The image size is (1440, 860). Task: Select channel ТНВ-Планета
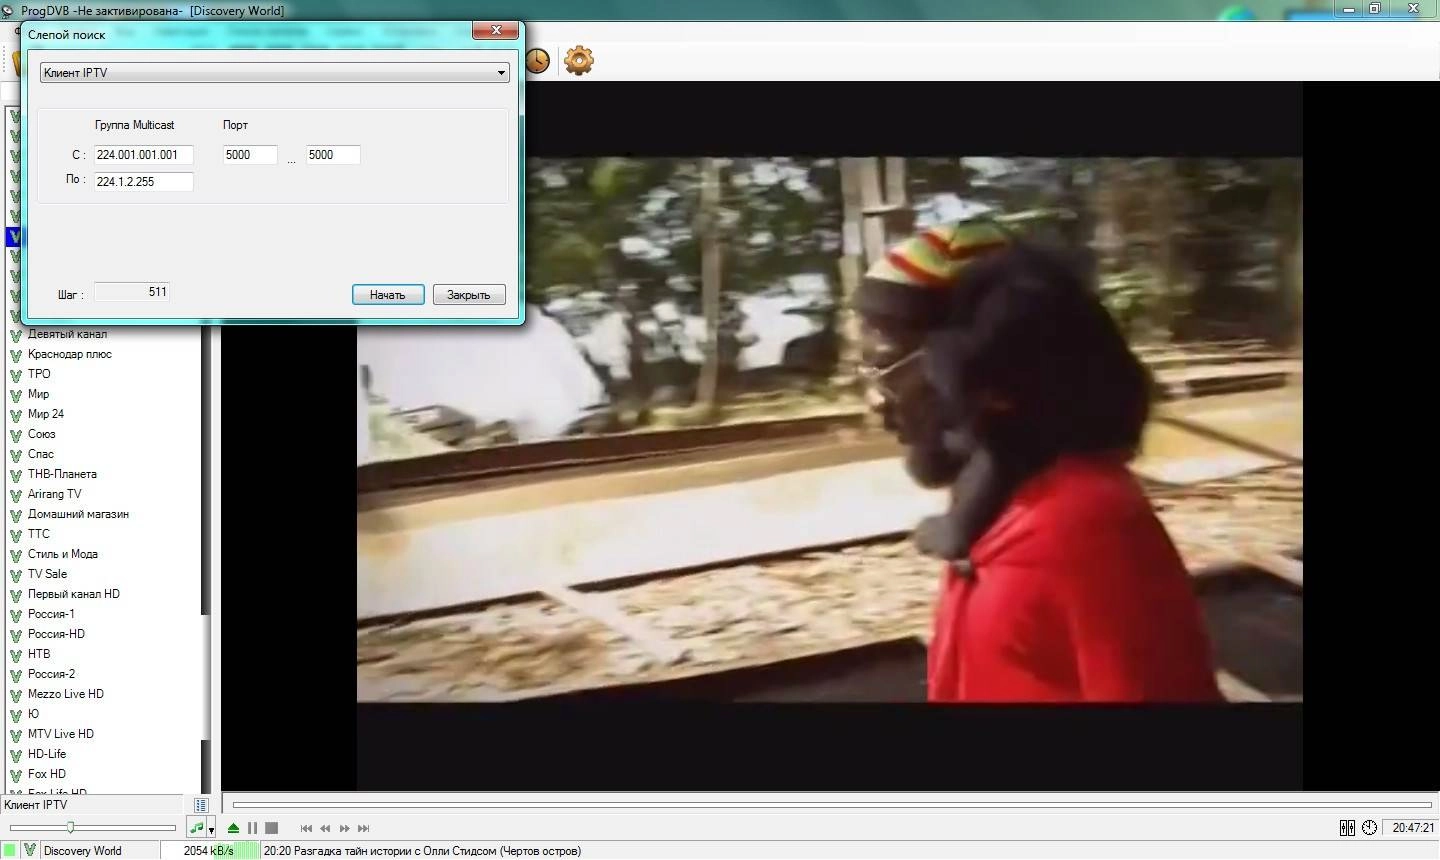tap(62, 474)
